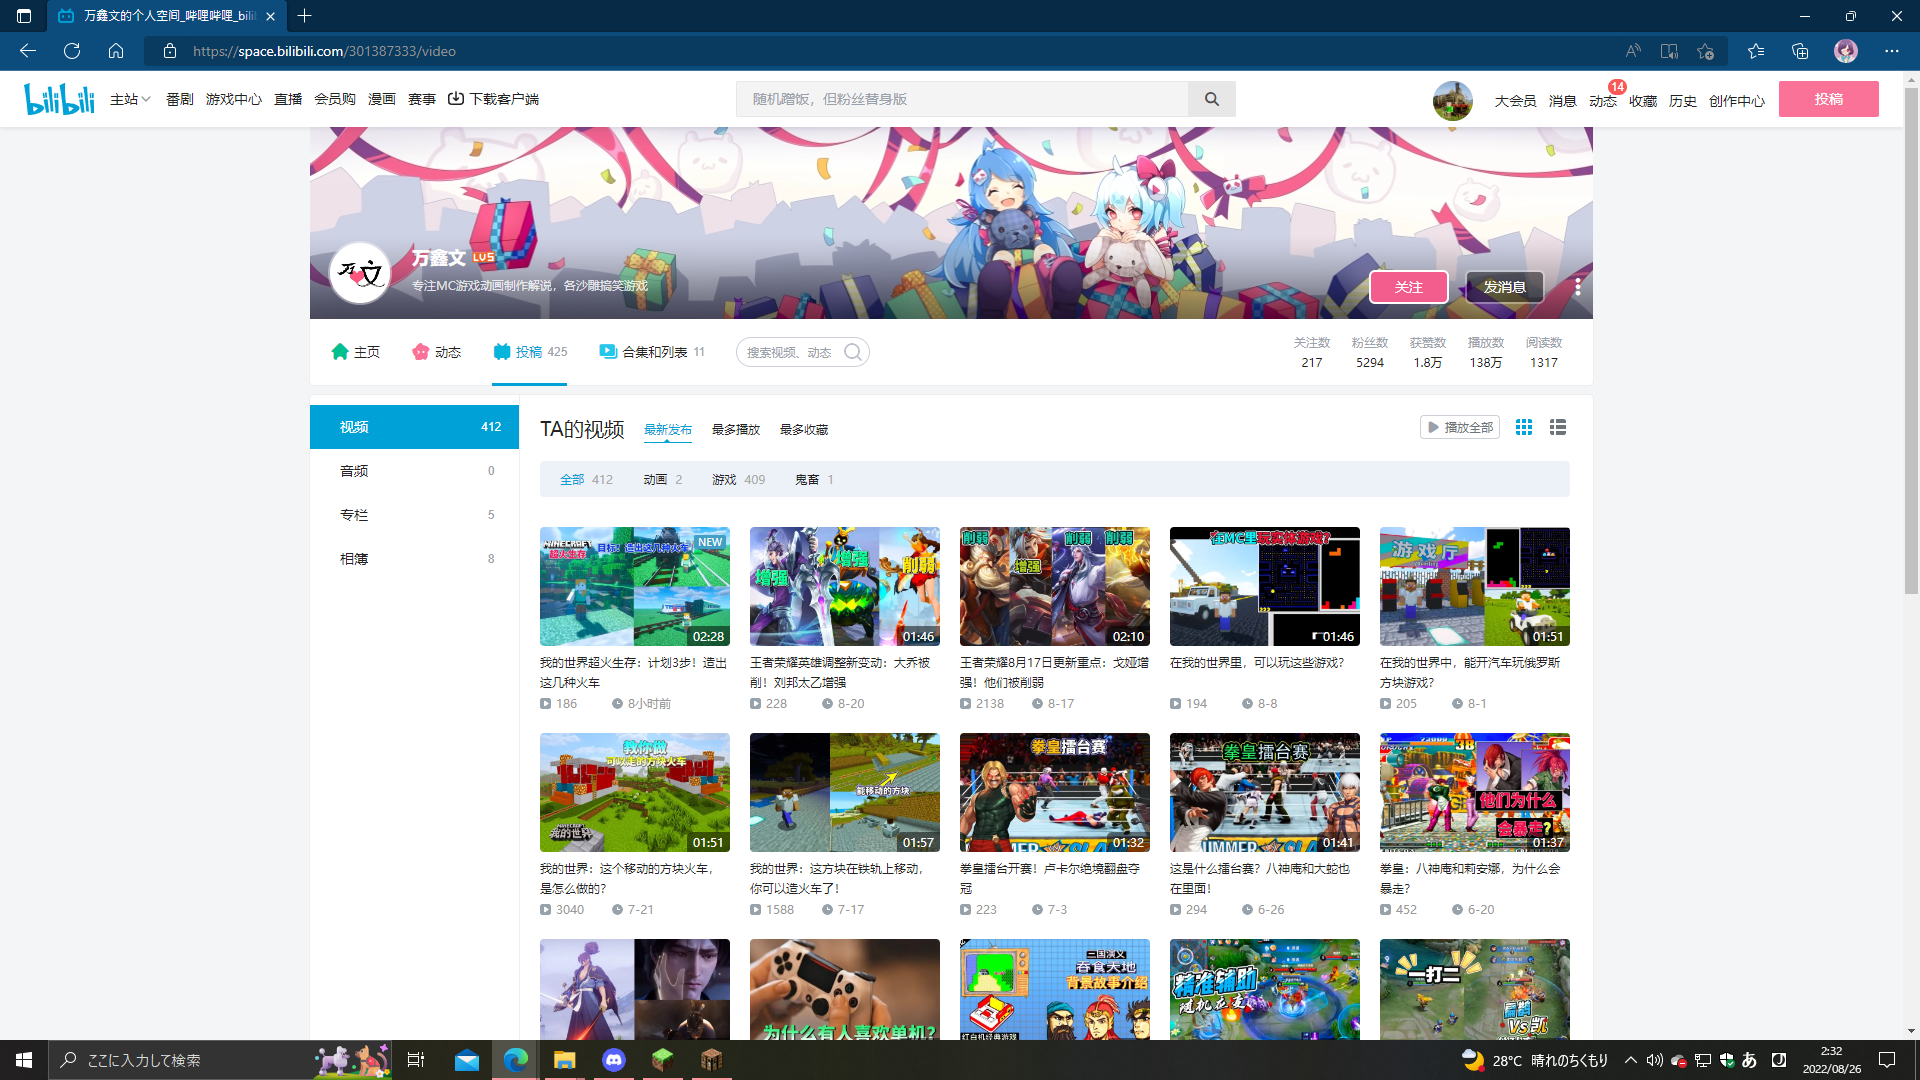Switch to grid view layout icon
The width and height of the screenshot is (1920, 1080).
coord(1524,427)
